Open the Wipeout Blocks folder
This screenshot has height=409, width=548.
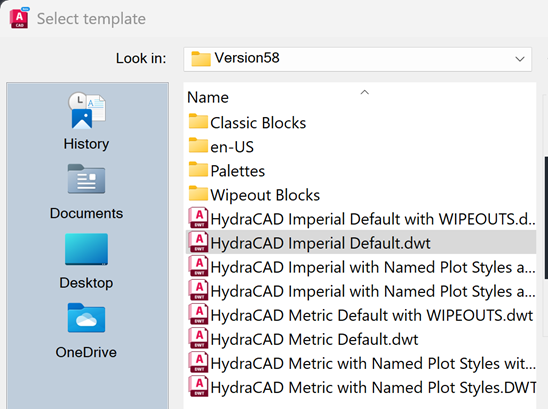(254, 195)
